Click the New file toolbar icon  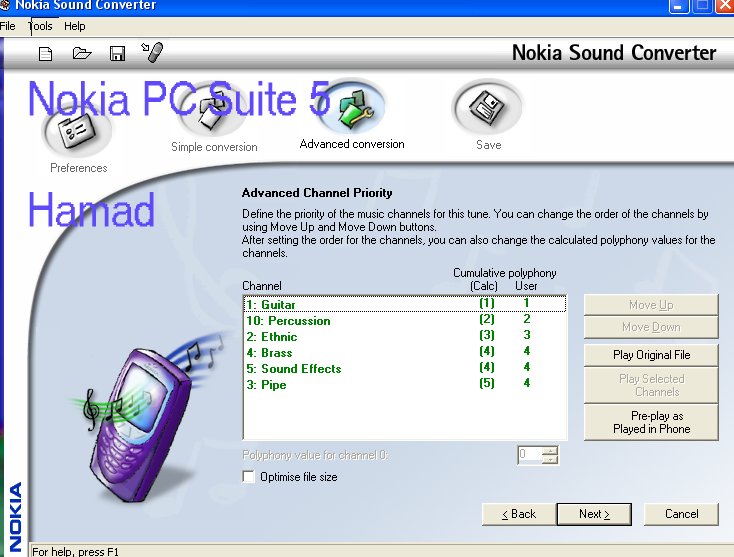[x=45, y=54]
